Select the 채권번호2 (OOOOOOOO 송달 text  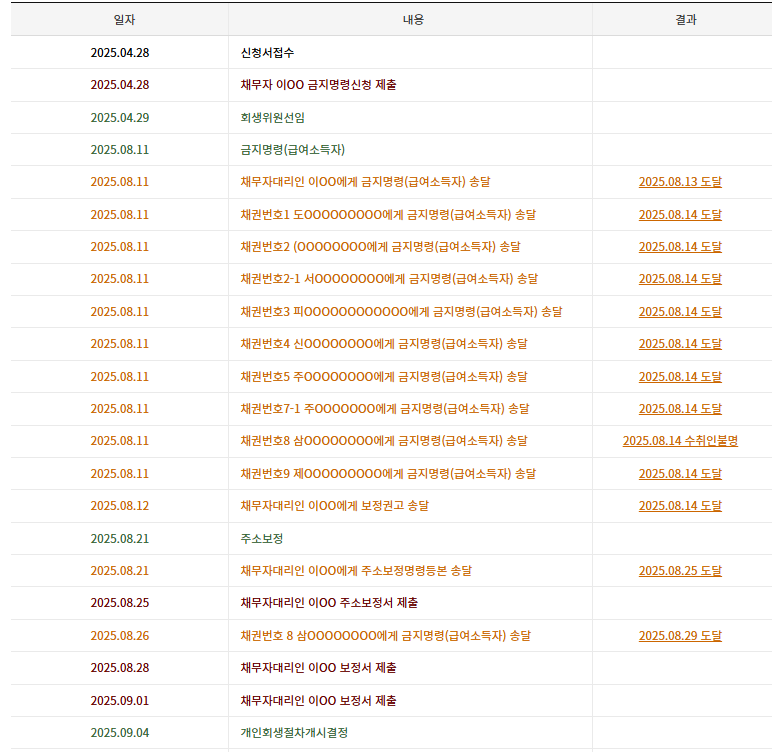point(380,247)
